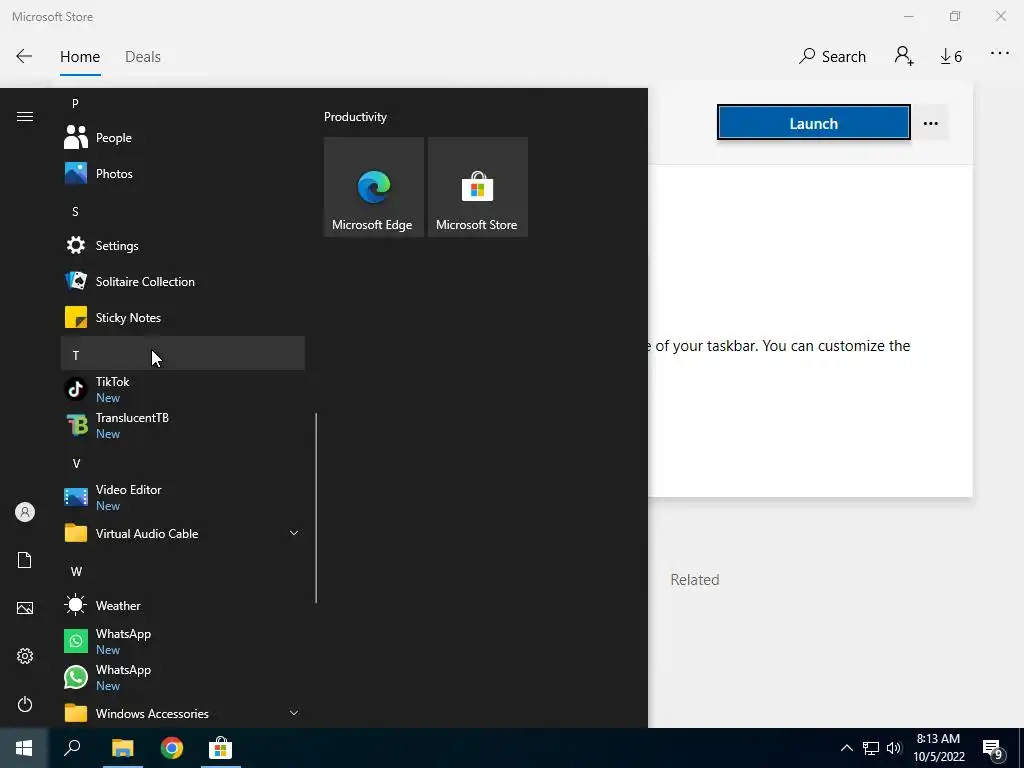1024x768 pixels.
Task: Click the Related heading in Store
Action: pyautogui.click(x=695, y=580)
